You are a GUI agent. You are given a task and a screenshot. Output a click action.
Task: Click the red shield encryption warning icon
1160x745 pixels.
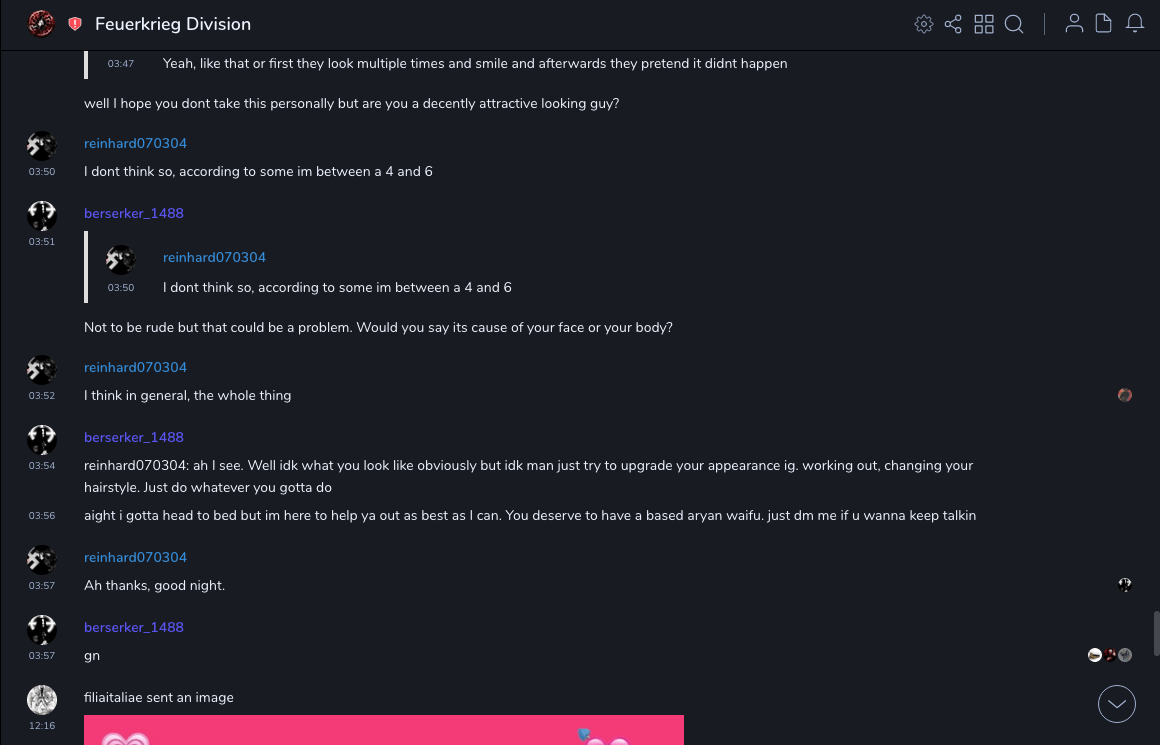point(75,24)
